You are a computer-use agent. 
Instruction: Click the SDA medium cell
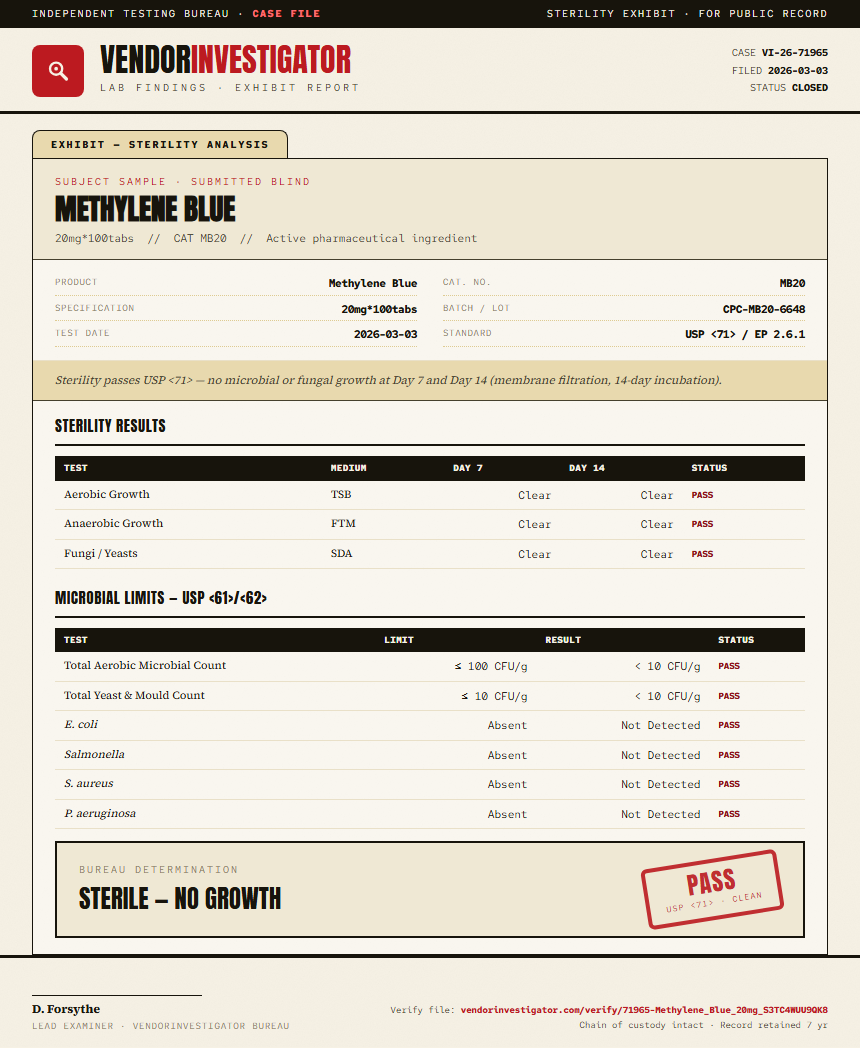coord(341,553)
